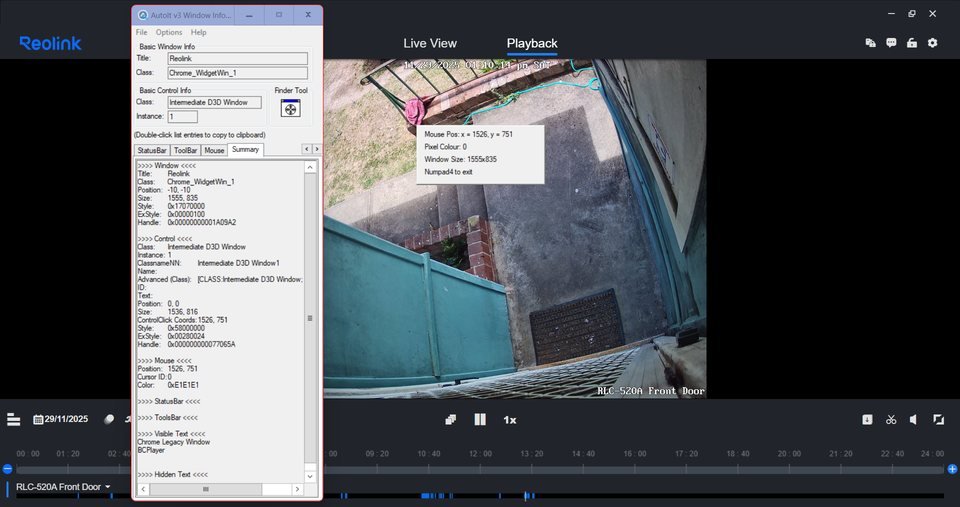Toggle fullscreen video view
This screenshot has width=960, height=507.
(938, 419)
